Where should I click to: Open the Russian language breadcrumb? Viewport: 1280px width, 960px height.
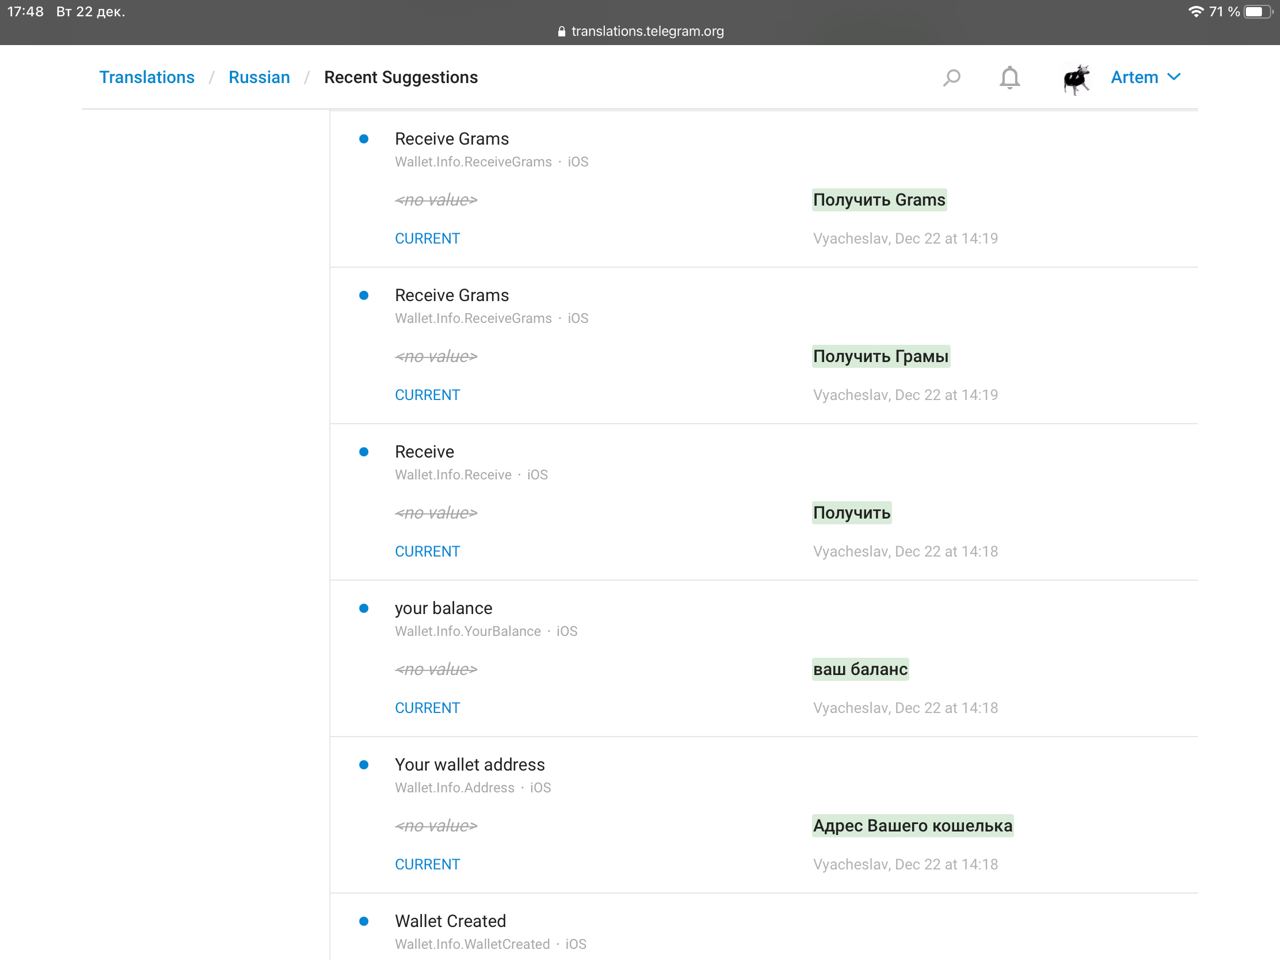259,77
